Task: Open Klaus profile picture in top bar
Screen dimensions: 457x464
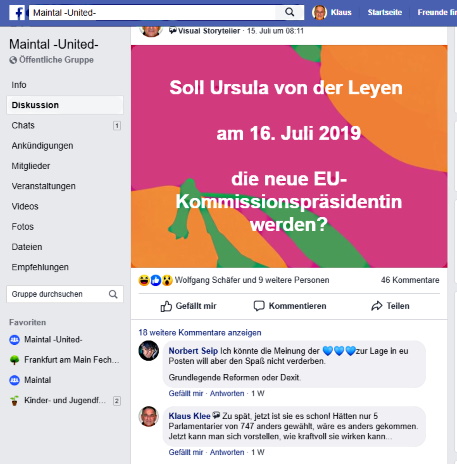Action: (319, 13)
